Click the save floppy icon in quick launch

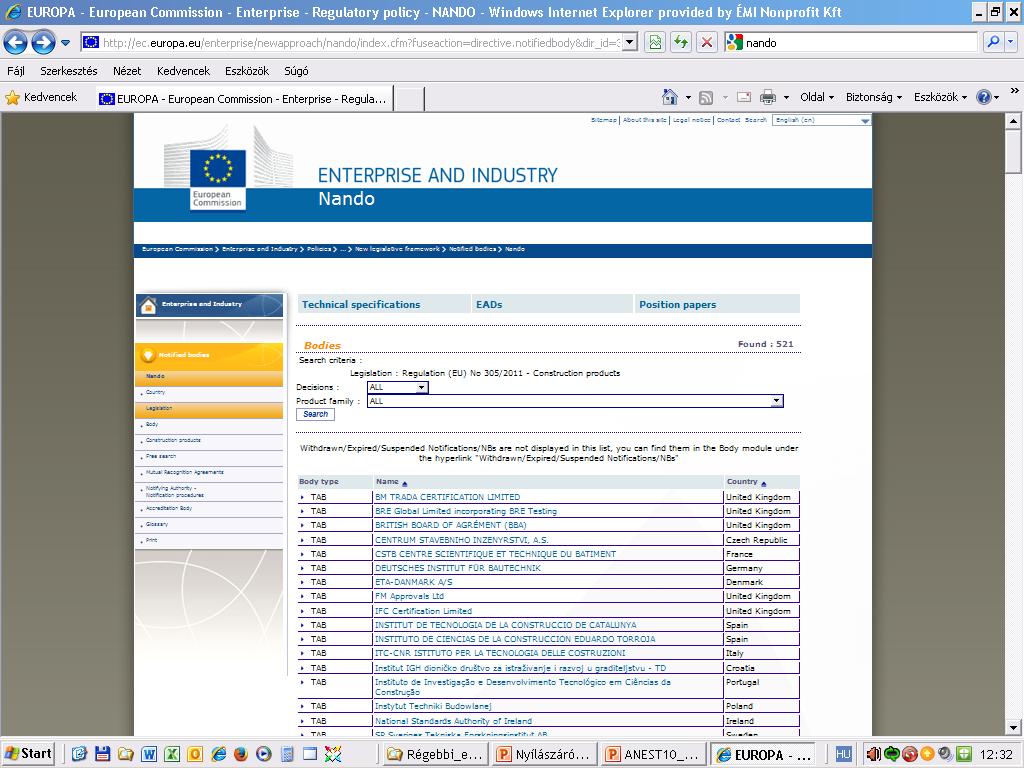(x=103, y=754)
